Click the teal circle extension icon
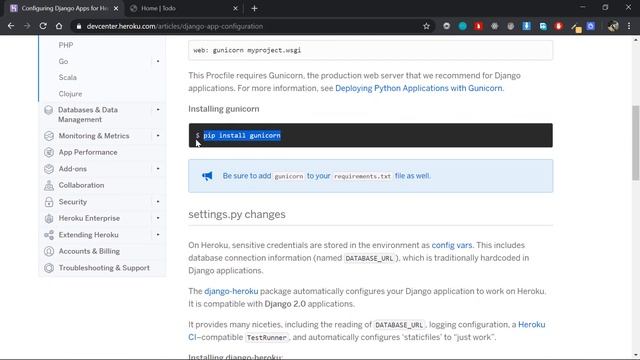This screenshot has height=360, width=640. 462,26
